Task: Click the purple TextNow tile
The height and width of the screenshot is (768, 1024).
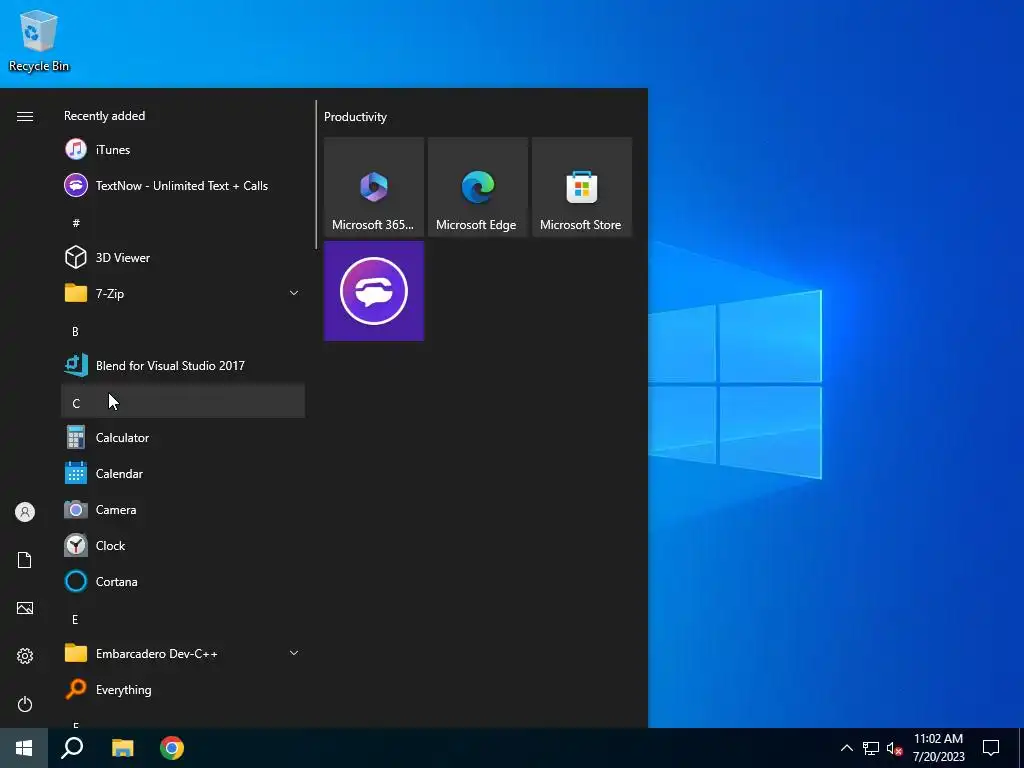Action: 374,291
